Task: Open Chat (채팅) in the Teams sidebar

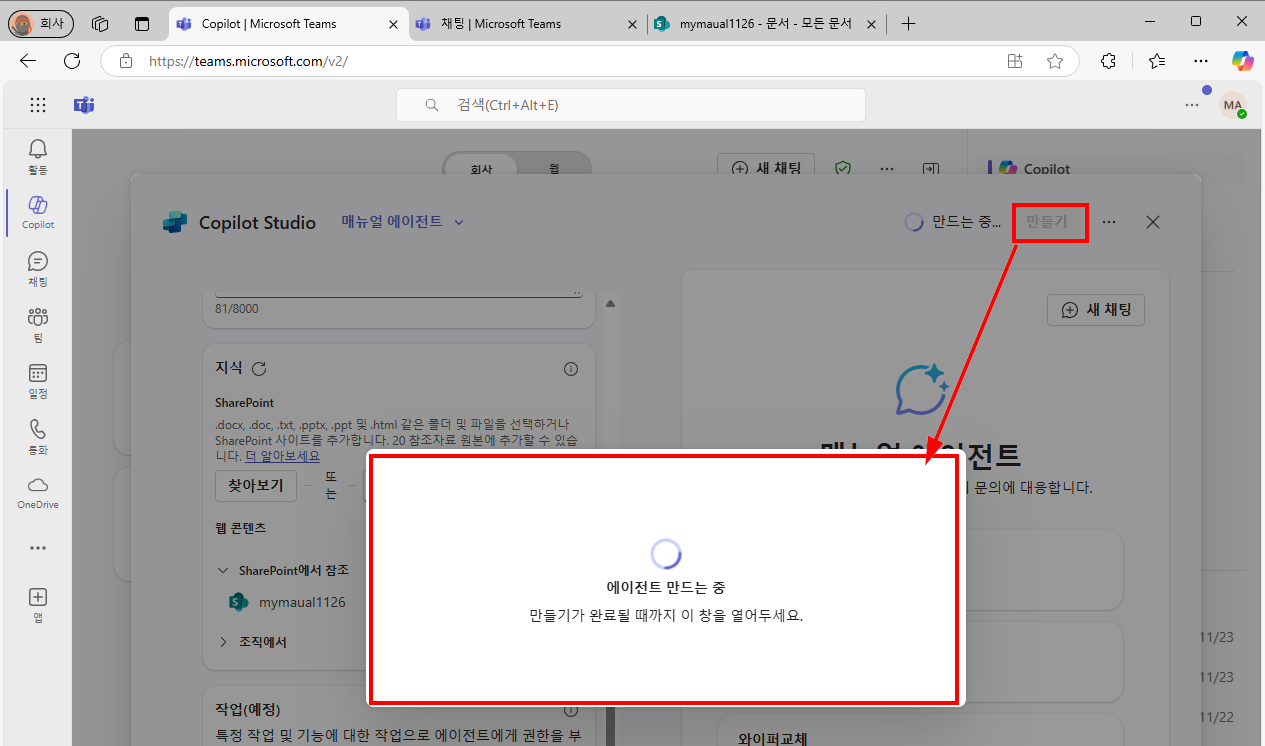Action: tap(38, 268)
